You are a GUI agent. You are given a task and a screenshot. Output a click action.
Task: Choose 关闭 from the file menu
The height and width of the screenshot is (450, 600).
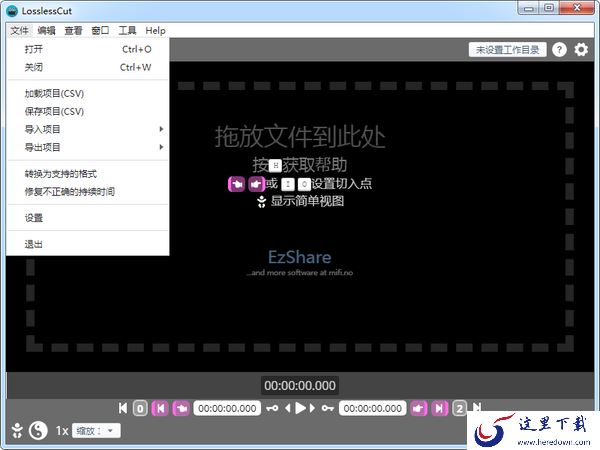coord(88,67)
